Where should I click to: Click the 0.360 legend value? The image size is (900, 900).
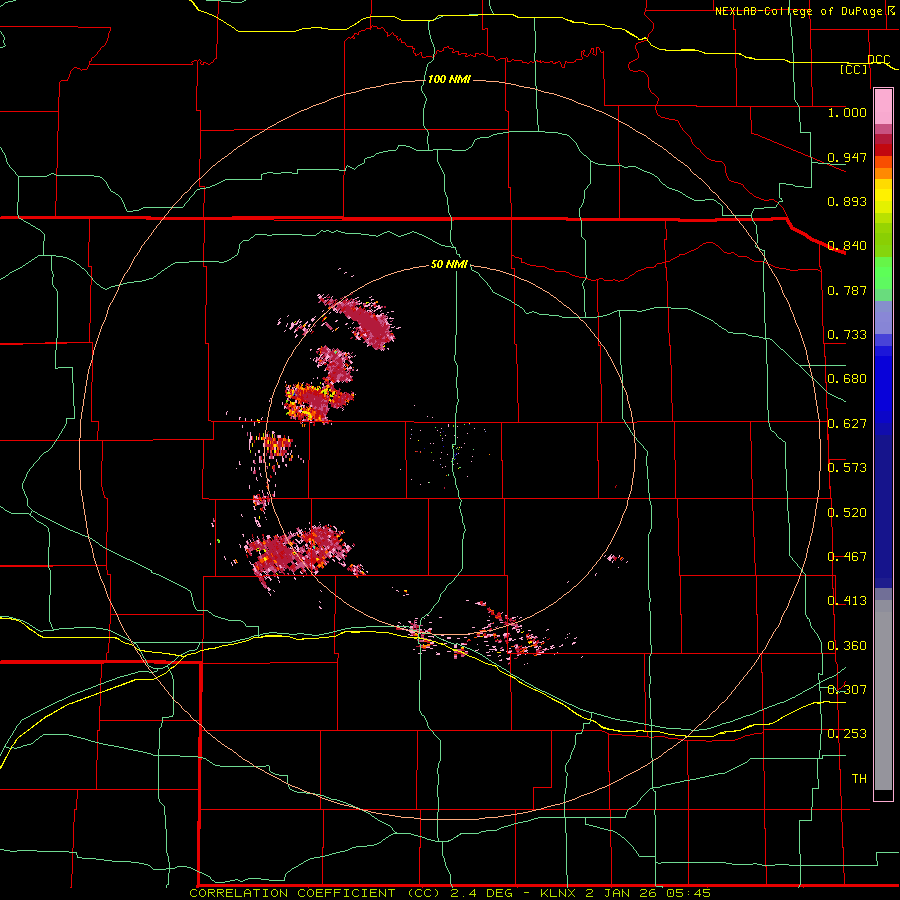[847, 646]
